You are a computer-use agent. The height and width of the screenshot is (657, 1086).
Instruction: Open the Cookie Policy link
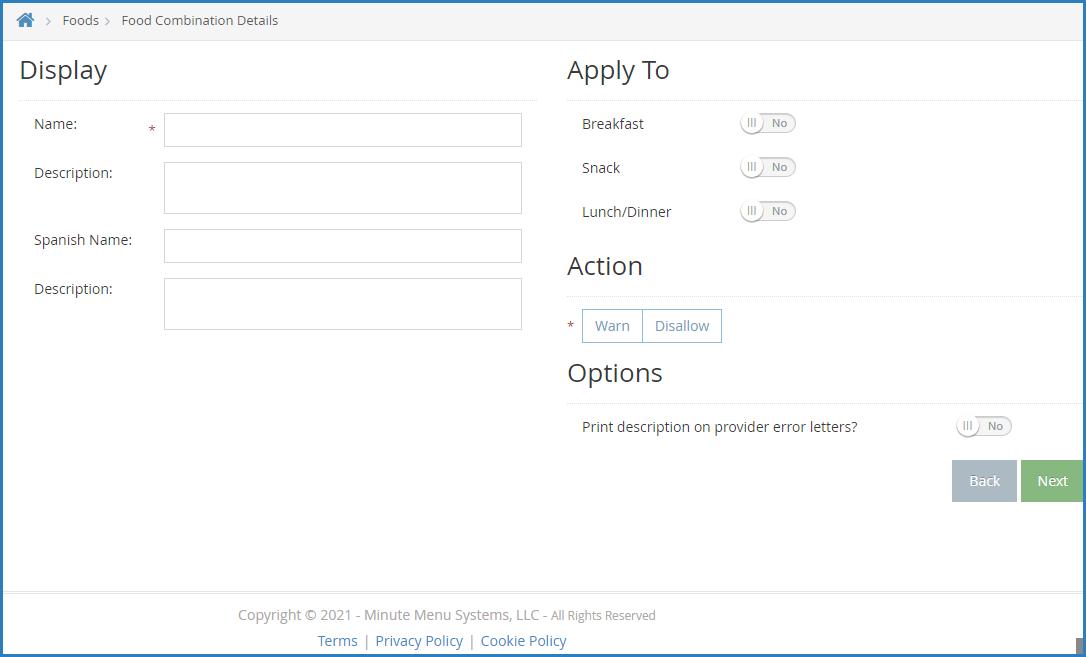pyautogui.click(x=524, y=641)
